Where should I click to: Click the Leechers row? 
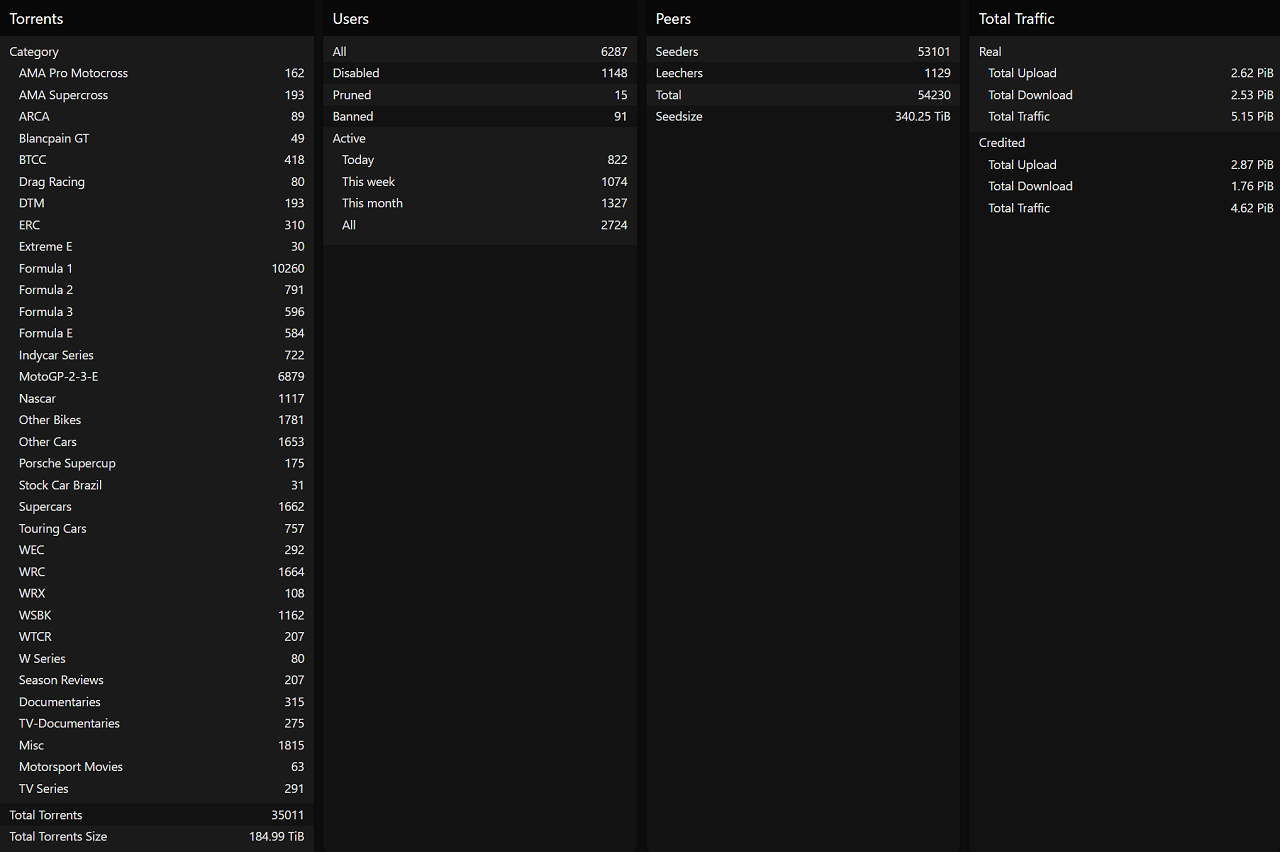click(679, 73)
